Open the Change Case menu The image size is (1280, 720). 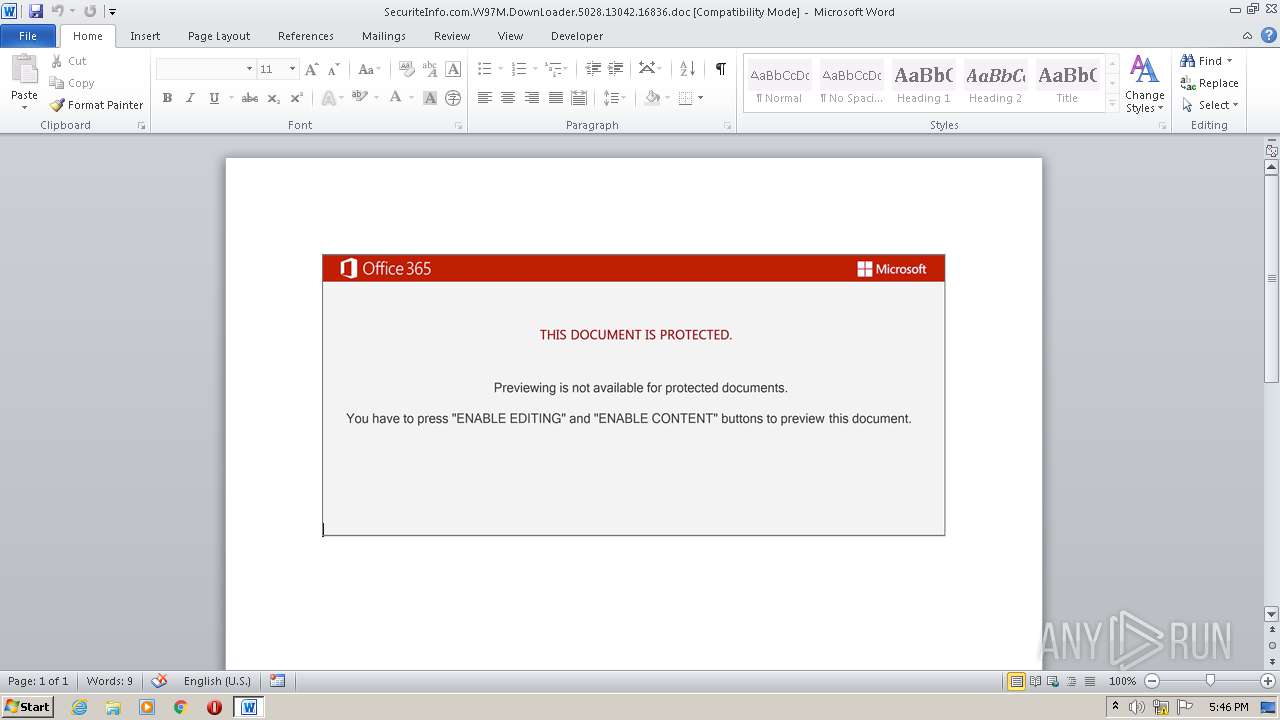(x=368, y=69)
